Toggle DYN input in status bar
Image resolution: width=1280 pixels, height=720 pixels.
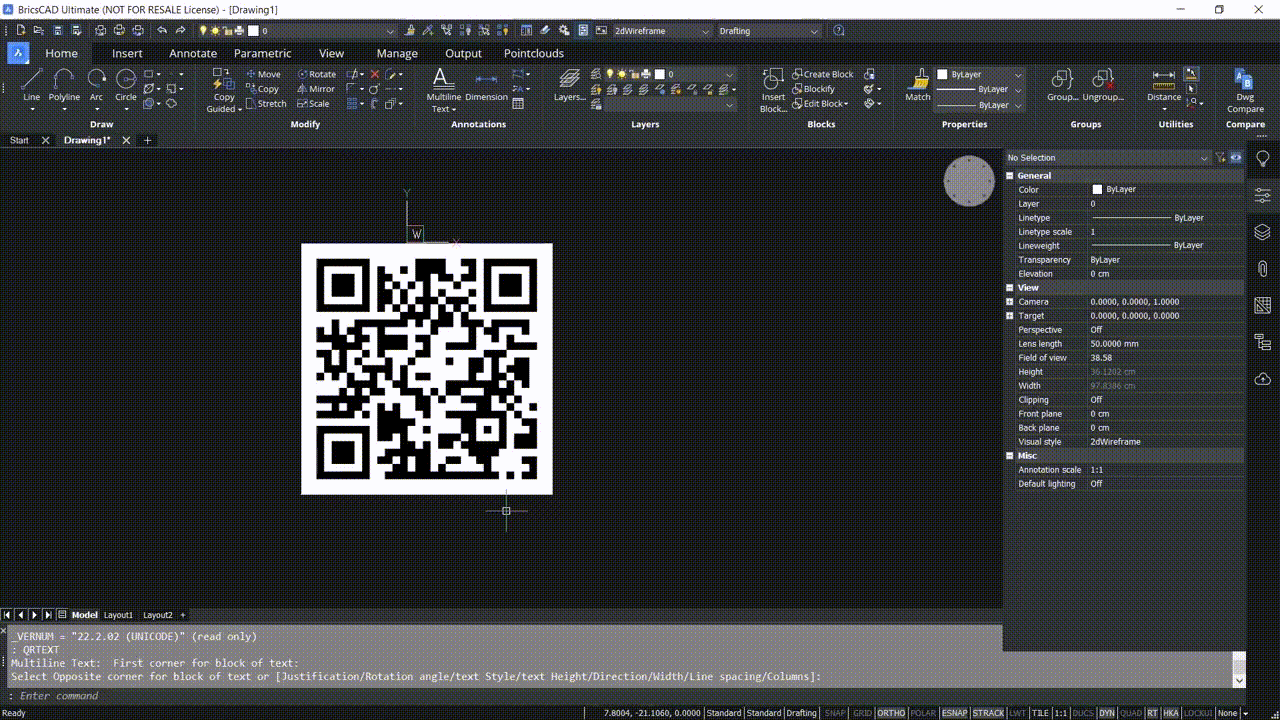pos(1107,713)
